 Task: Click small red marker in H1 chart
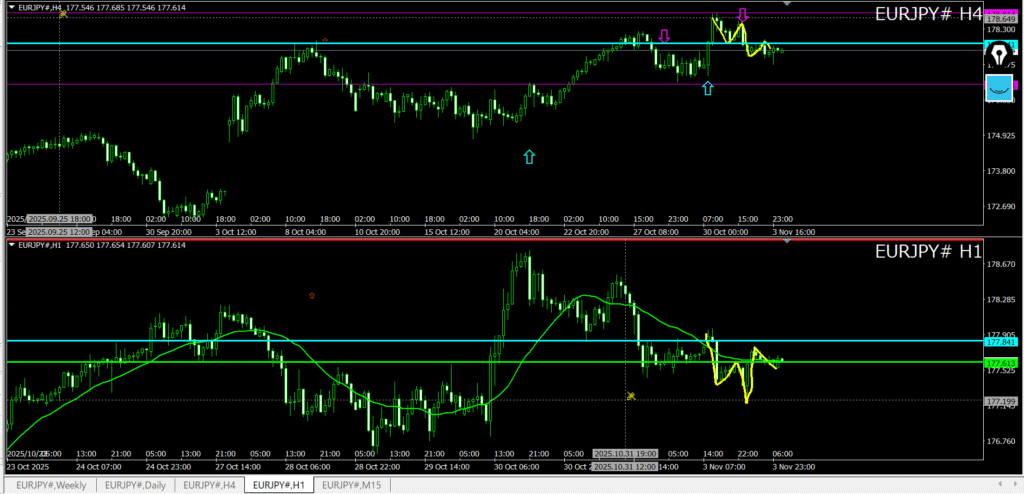[x=313, y=295]
